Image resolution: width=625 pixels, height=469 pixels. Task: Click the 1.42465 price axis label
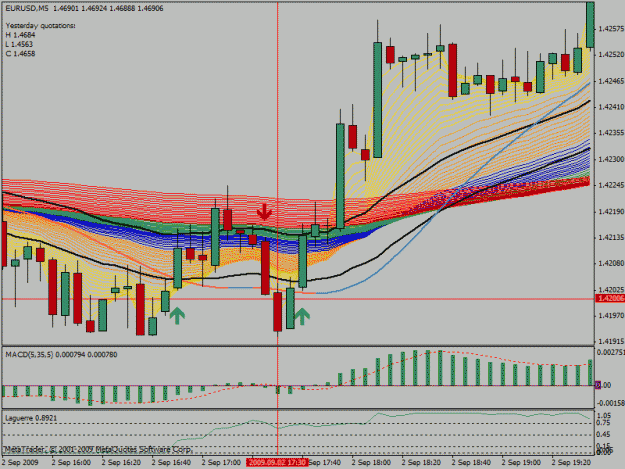coord(611,81)
